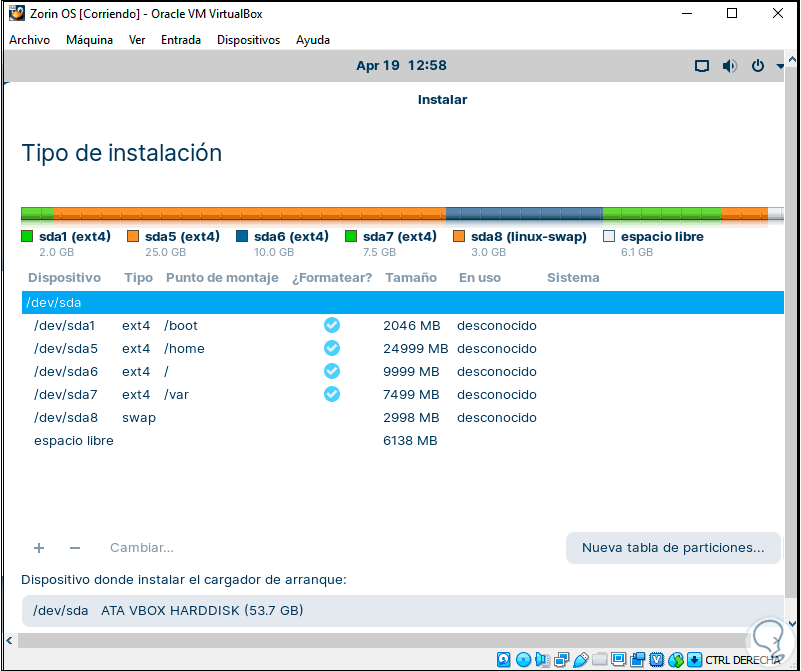Image resolution: width=801 pixels, height=671 pixels.
Task: Click the plus button to add partition
Action: pos(39,548)
